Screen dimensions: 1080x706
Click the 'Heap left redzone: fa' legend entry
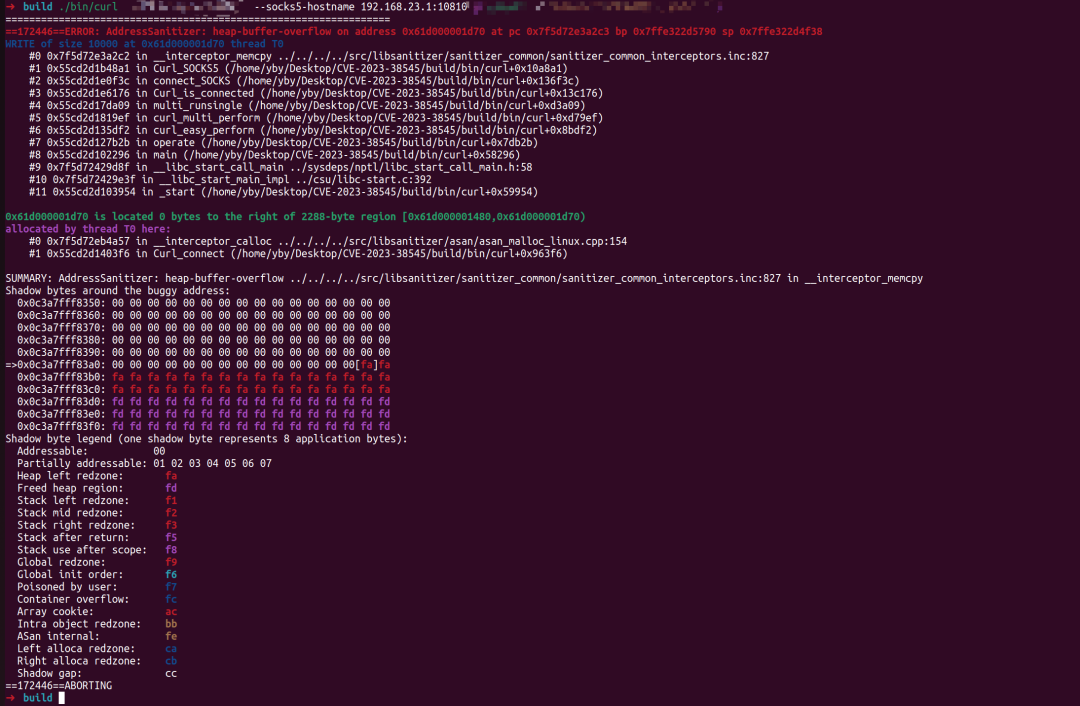coord(96,476)
